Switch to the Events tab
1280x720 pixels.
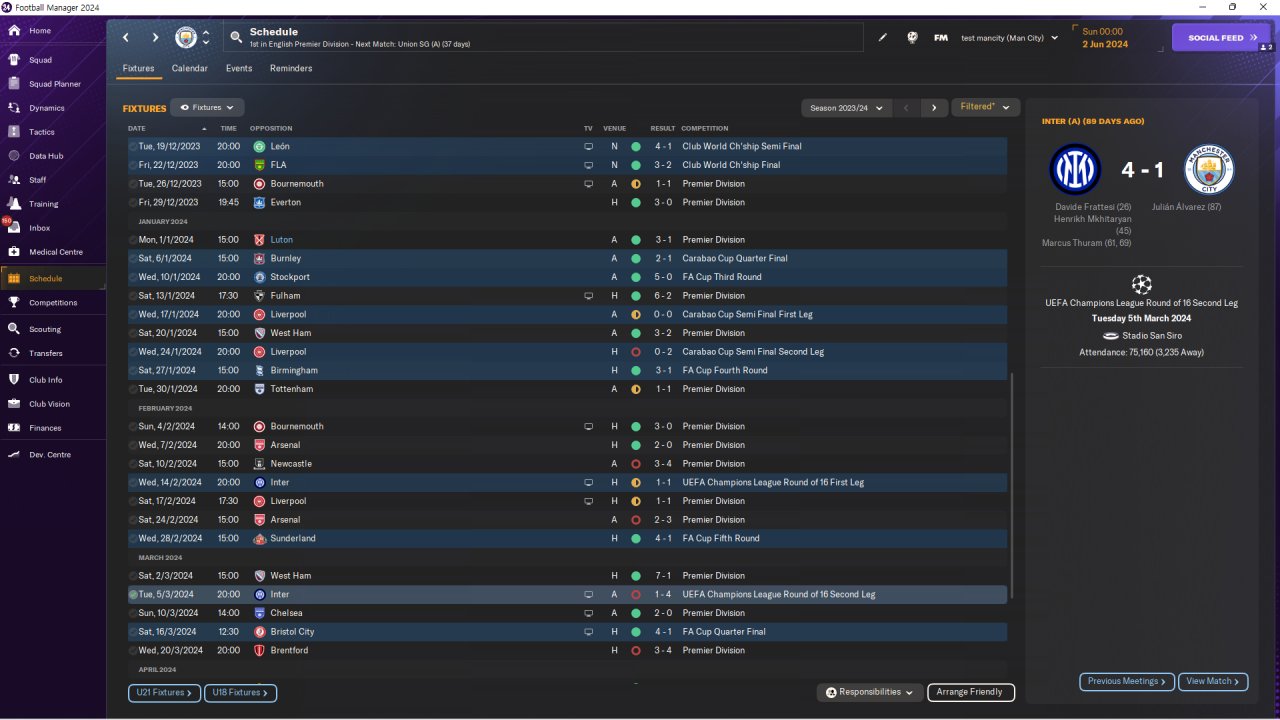[239, 69]
